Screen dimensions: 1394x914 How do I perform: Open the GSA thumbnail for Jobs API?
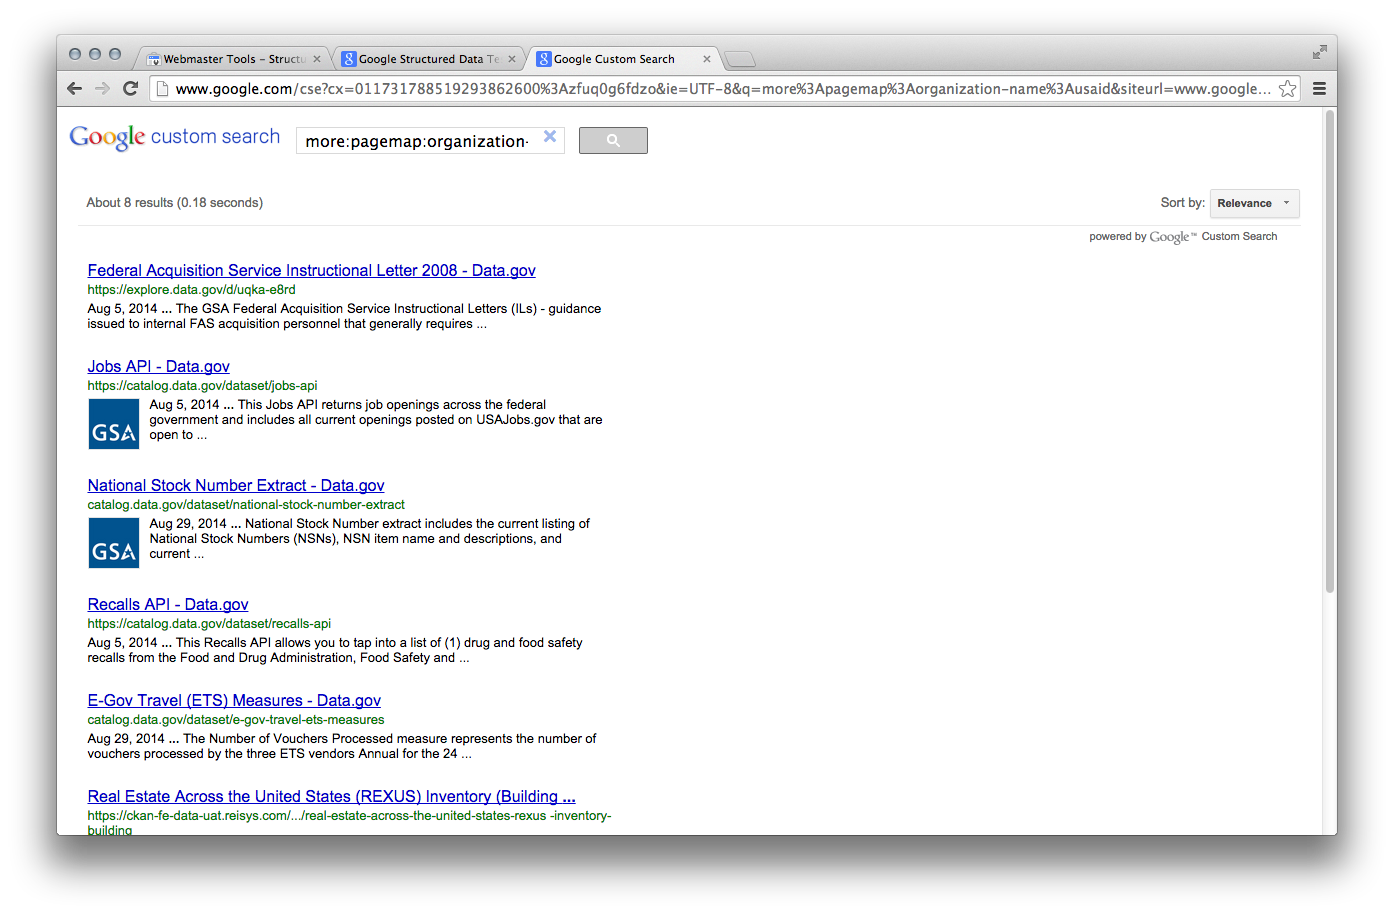click(114, 424)
